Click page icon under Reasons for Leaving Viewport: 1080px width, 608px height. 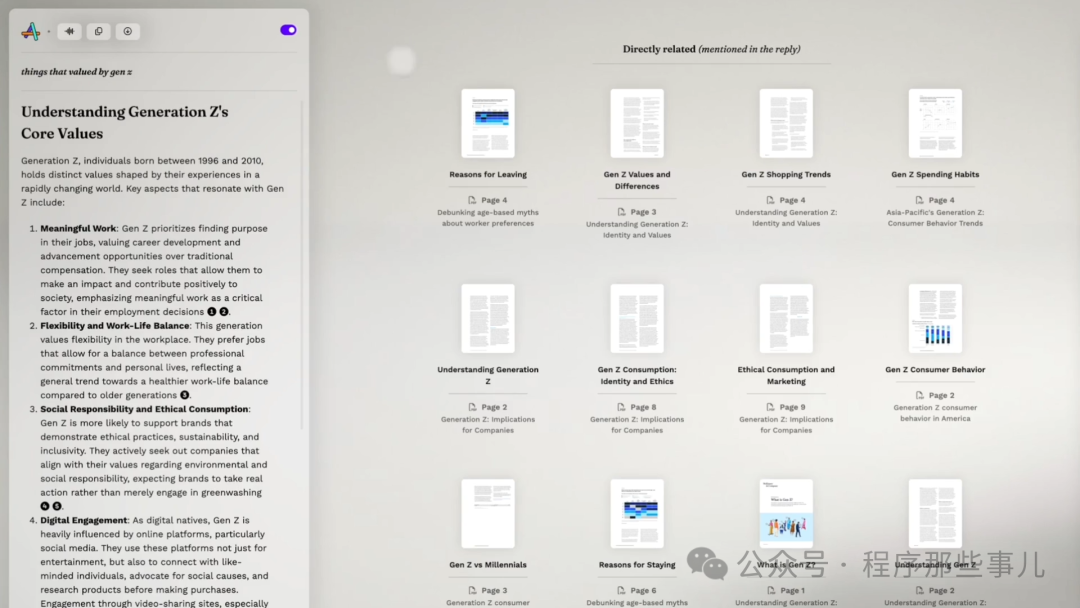[x=472, y=200]
